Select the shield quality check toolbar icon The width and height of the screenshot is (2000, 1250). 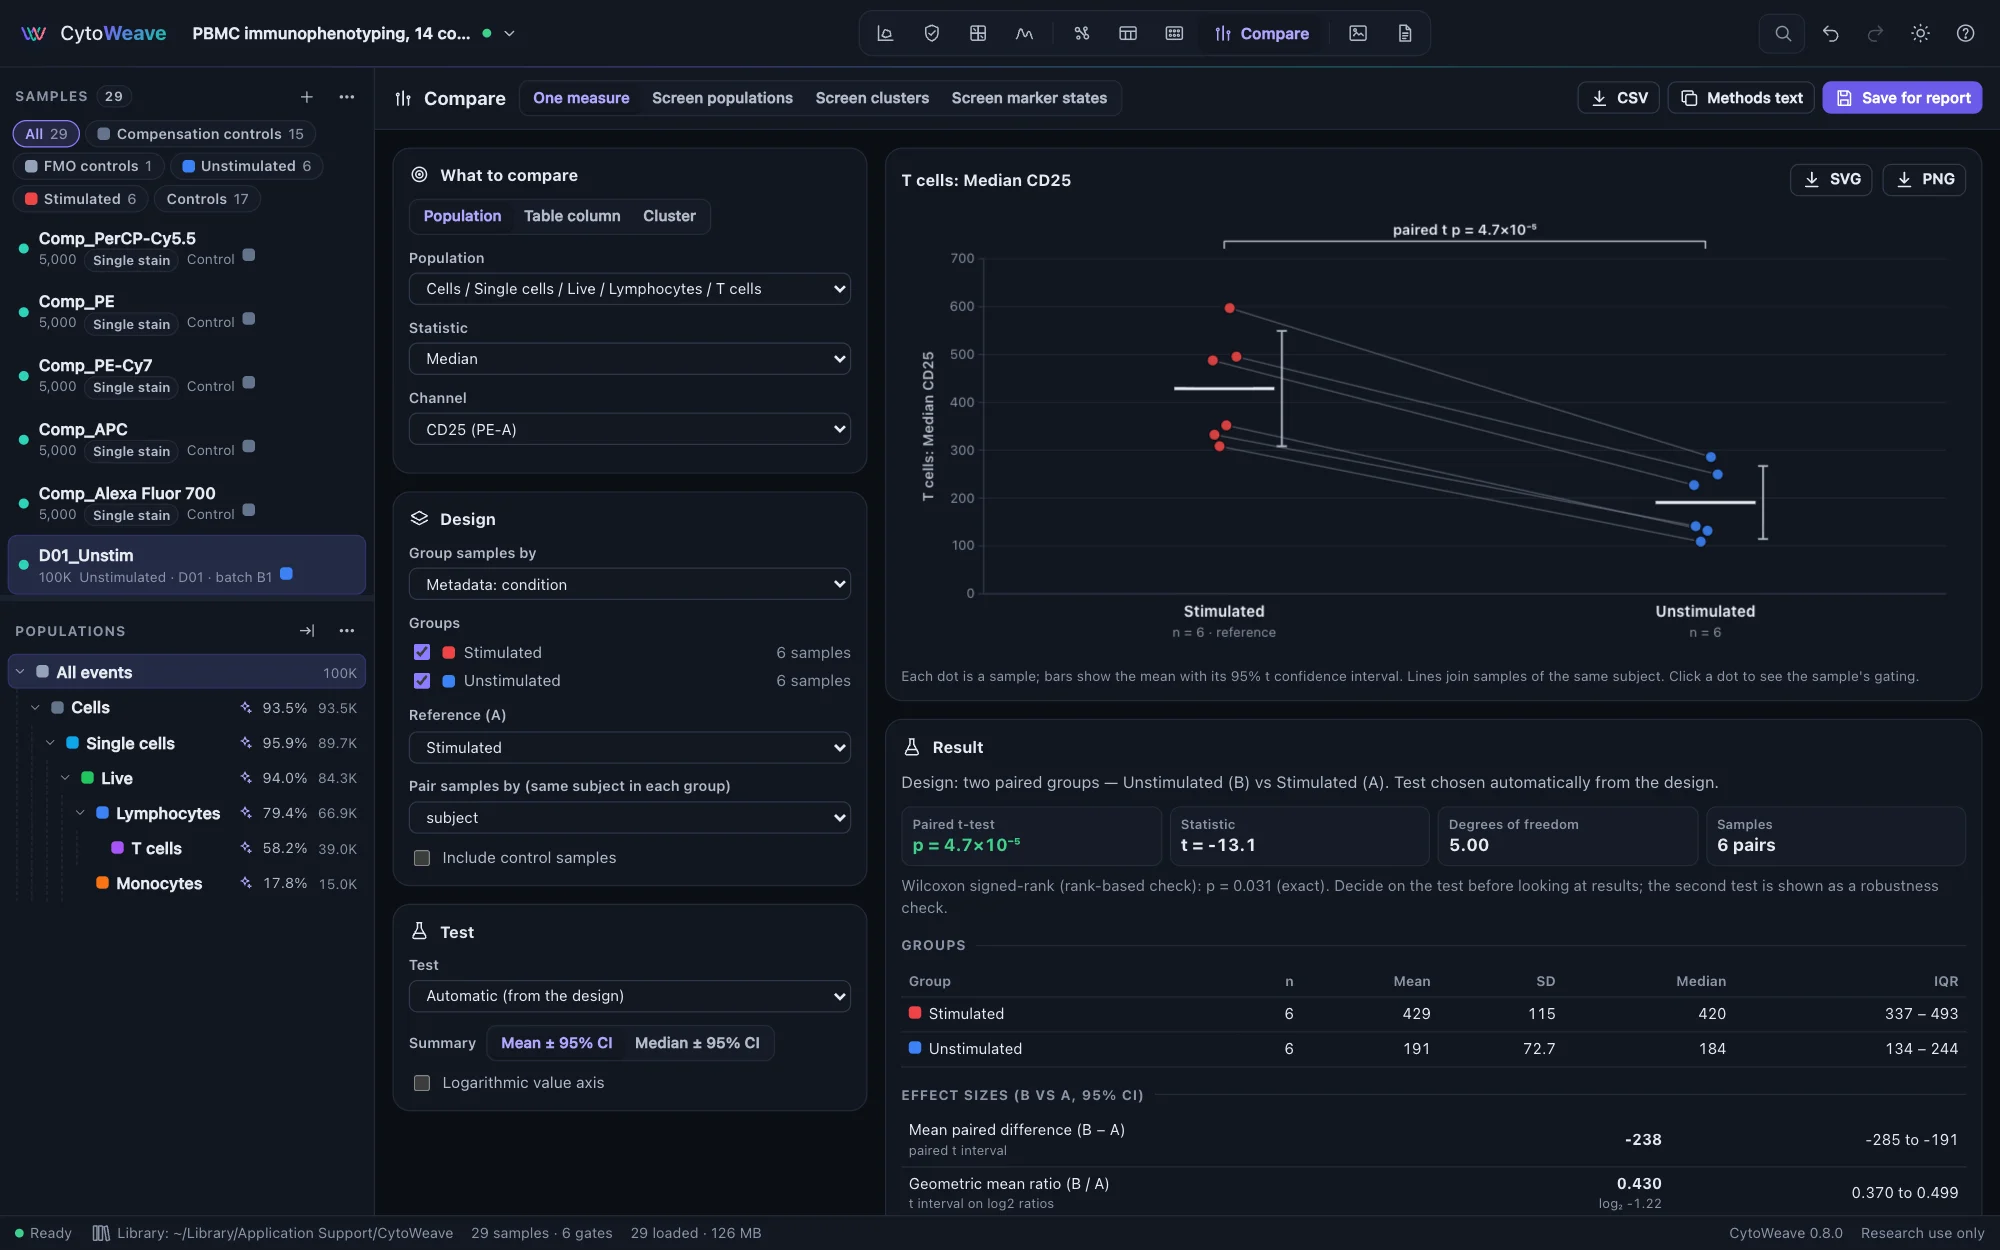[931, 33]
